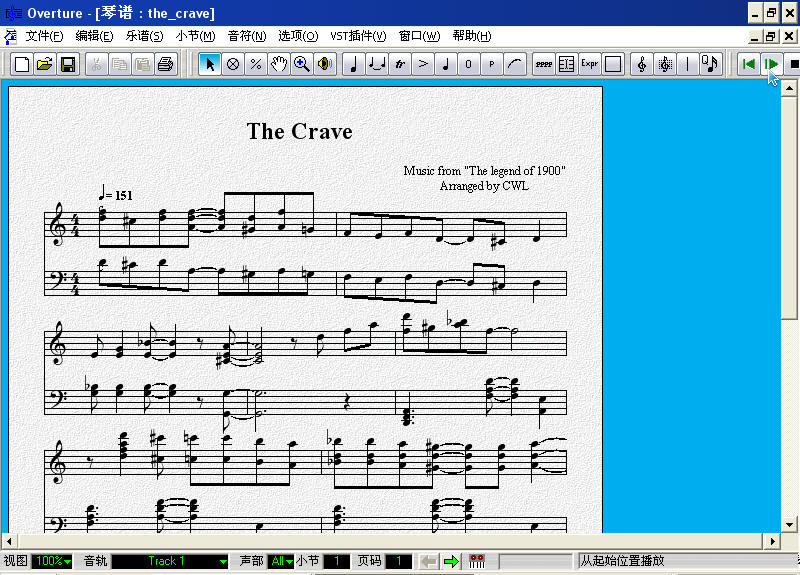Image resolution: width=800 pixels, height=575 pixels.
Task: Open the 音符(N) Notes menu
Action: coord(247,36)
